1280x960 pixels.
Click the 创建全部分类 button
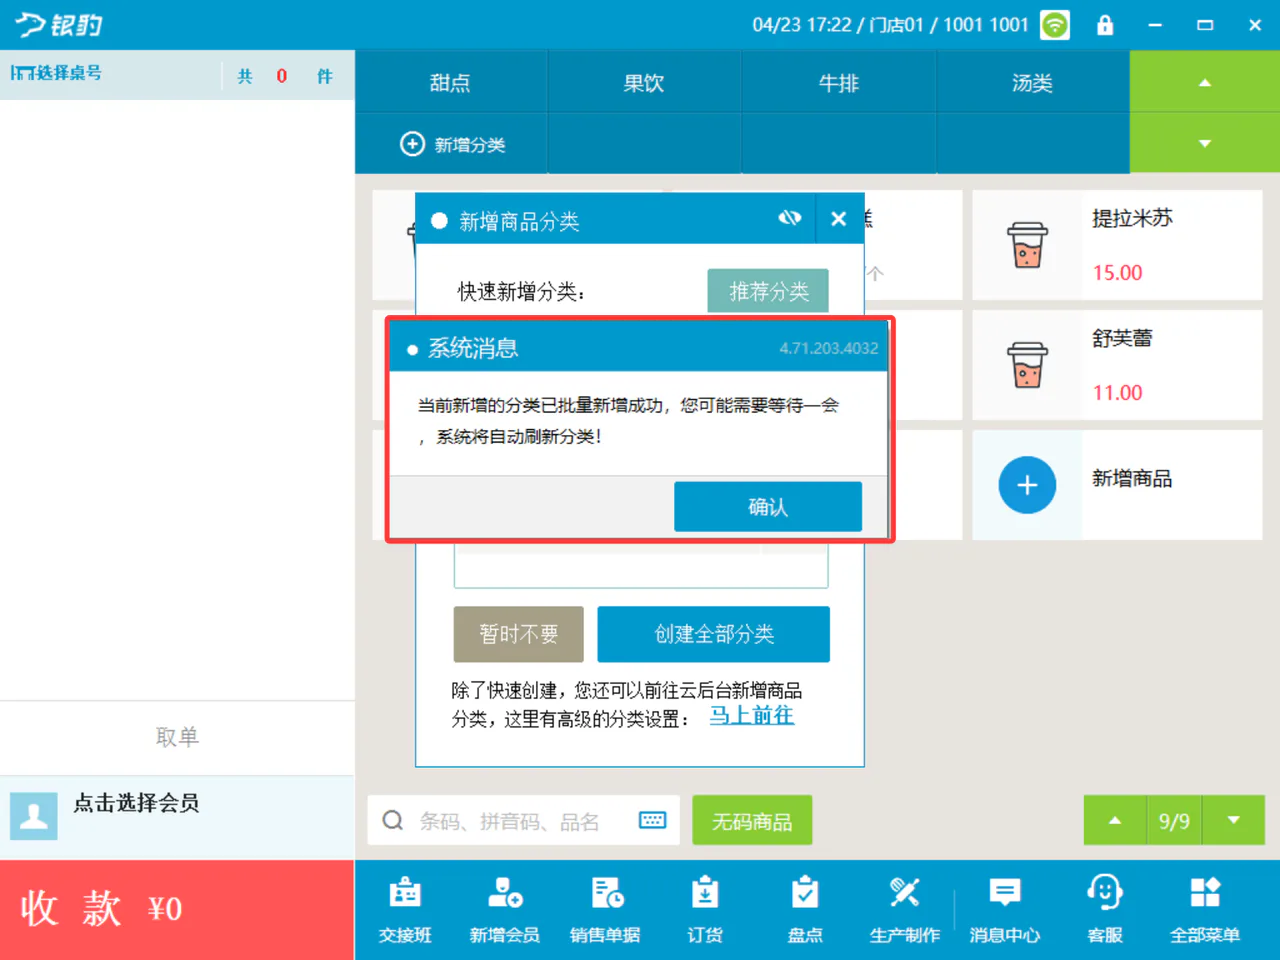[x=714, y=634]
